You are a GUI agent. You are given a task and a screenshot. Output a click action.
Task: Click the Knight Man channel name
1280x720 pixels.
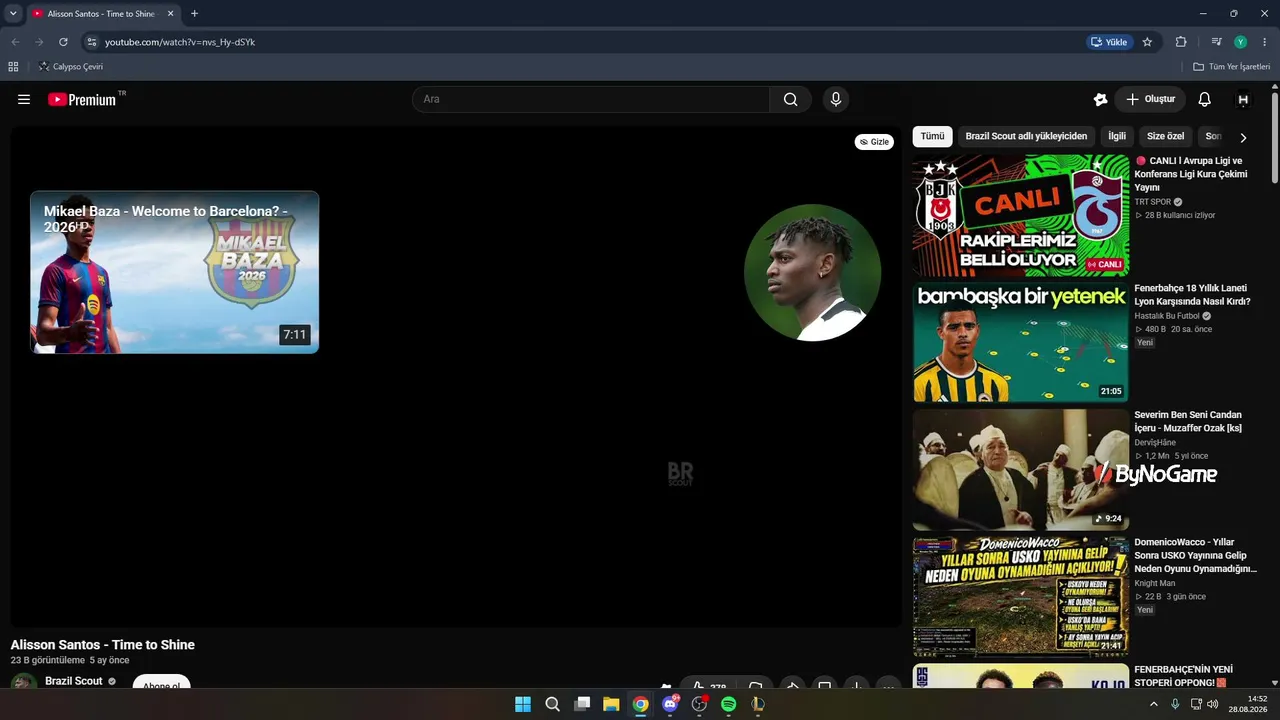(1154, 583)
